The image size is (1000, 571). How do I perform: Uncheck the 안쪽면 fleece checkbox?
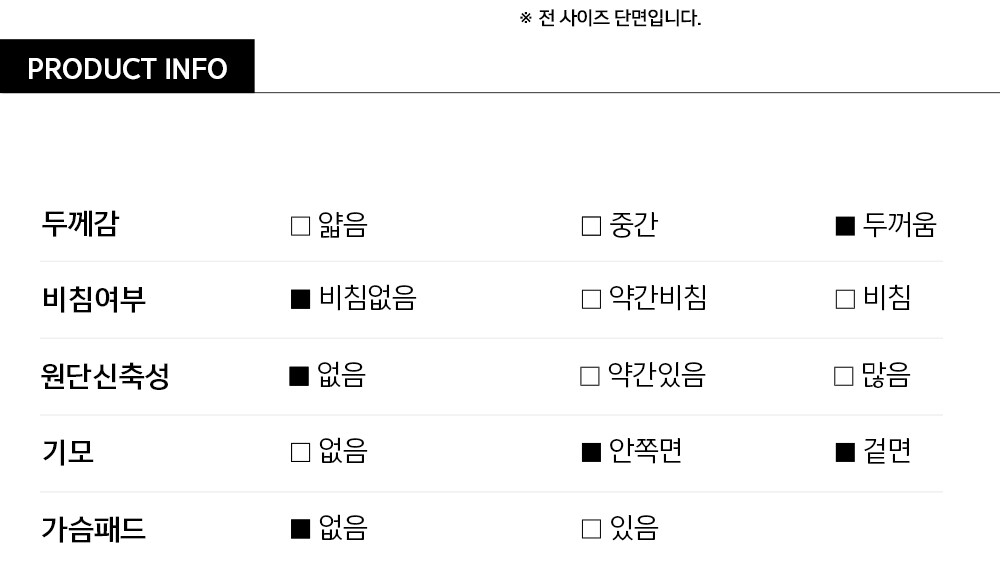coord(591,453)
